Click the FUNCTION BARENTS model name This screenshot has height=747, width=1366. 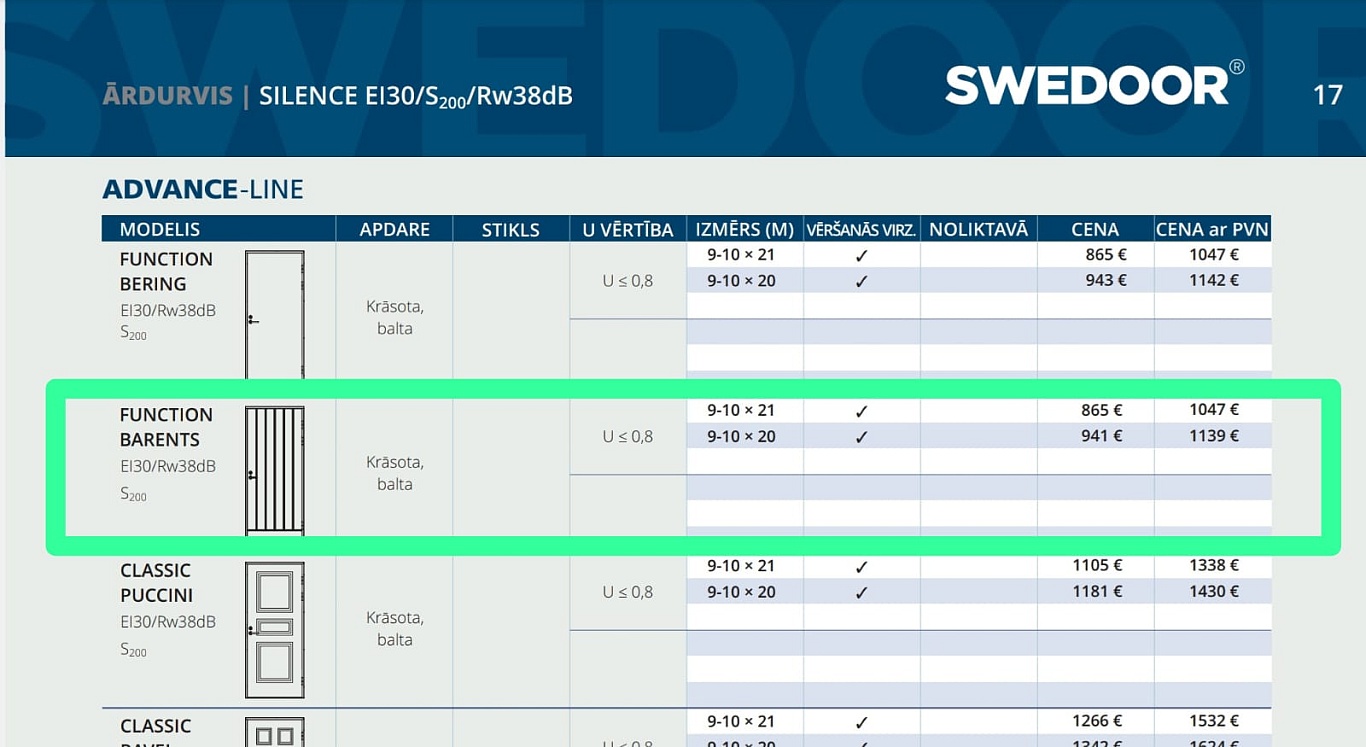pos(166,427)
